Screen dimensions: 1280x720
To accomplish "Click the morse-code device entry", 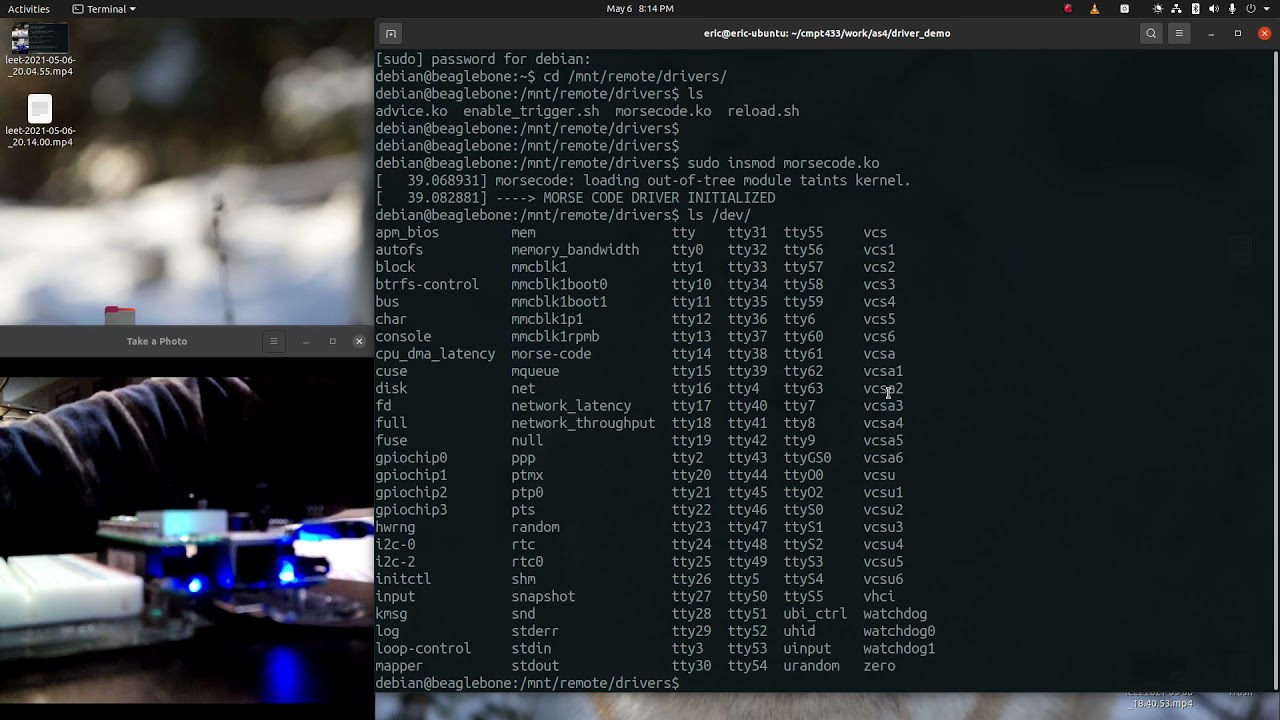I will pos(551,354).
